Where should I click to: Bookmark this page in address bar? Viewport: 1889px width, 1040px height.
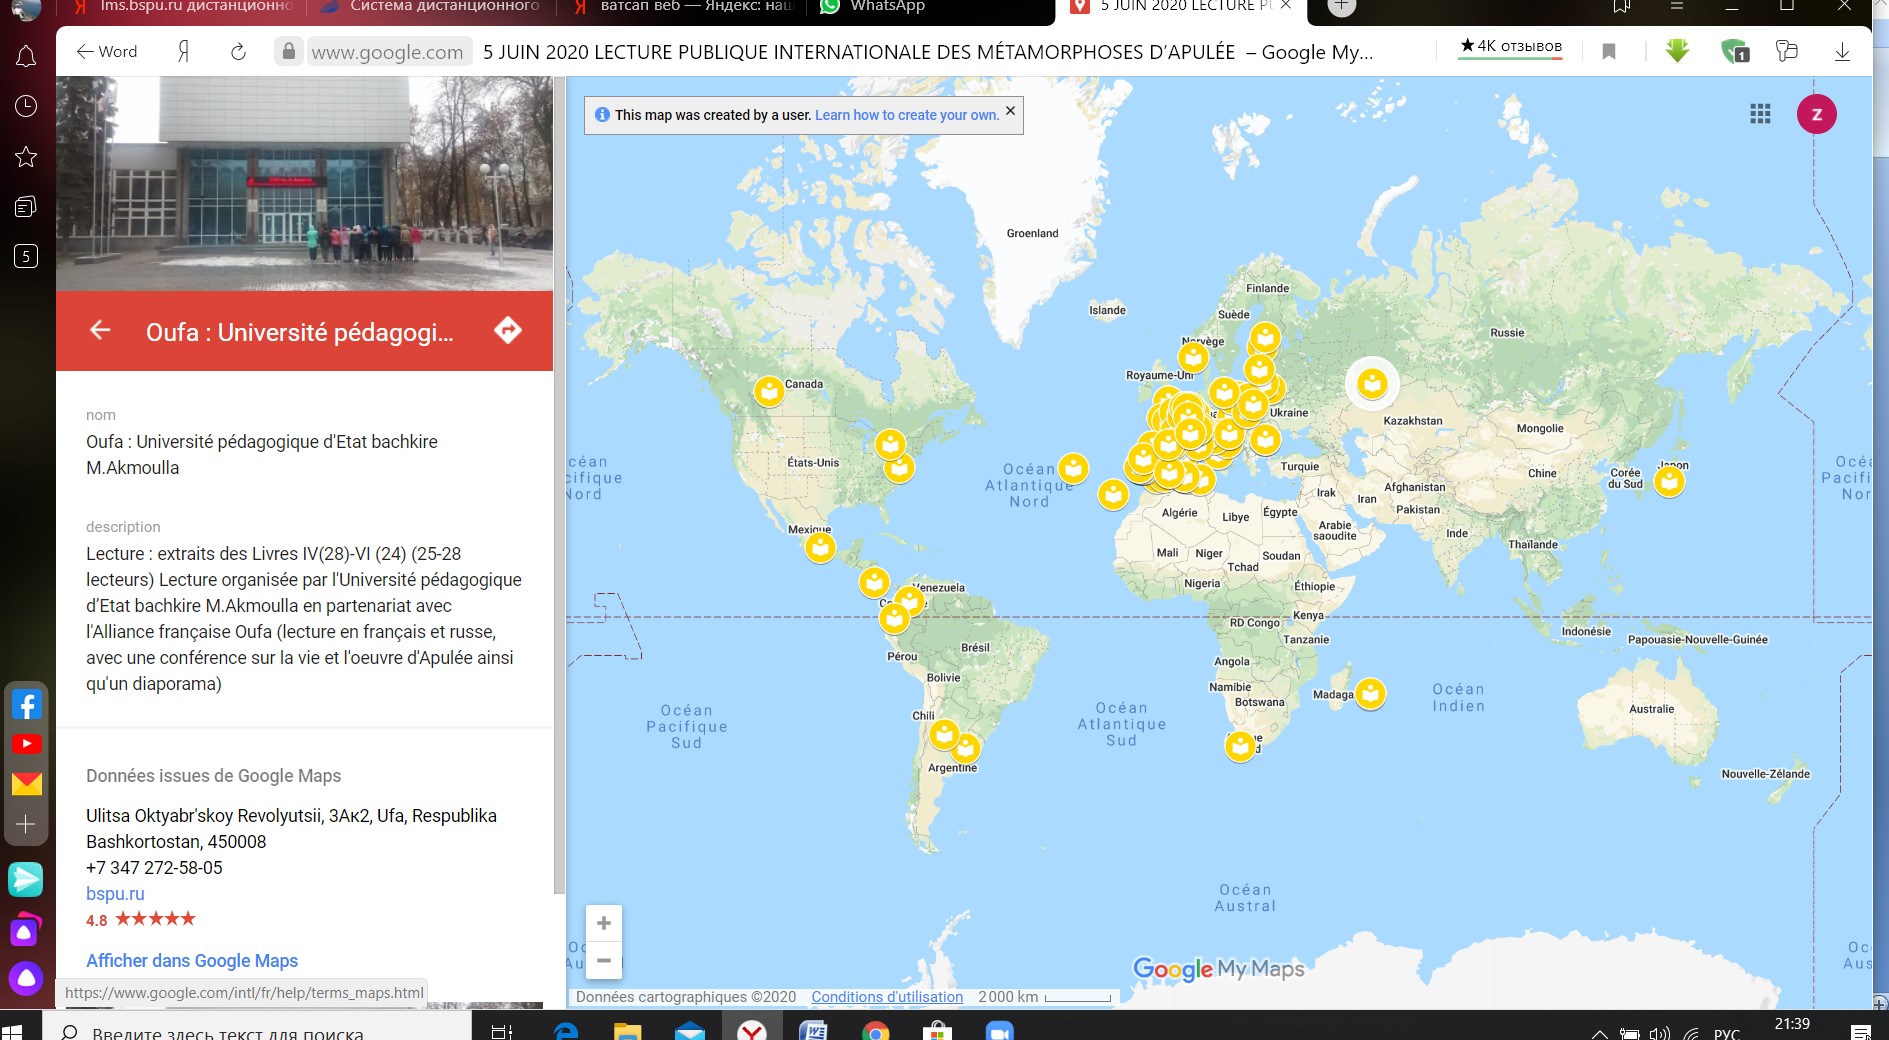tap(1608, 52)
